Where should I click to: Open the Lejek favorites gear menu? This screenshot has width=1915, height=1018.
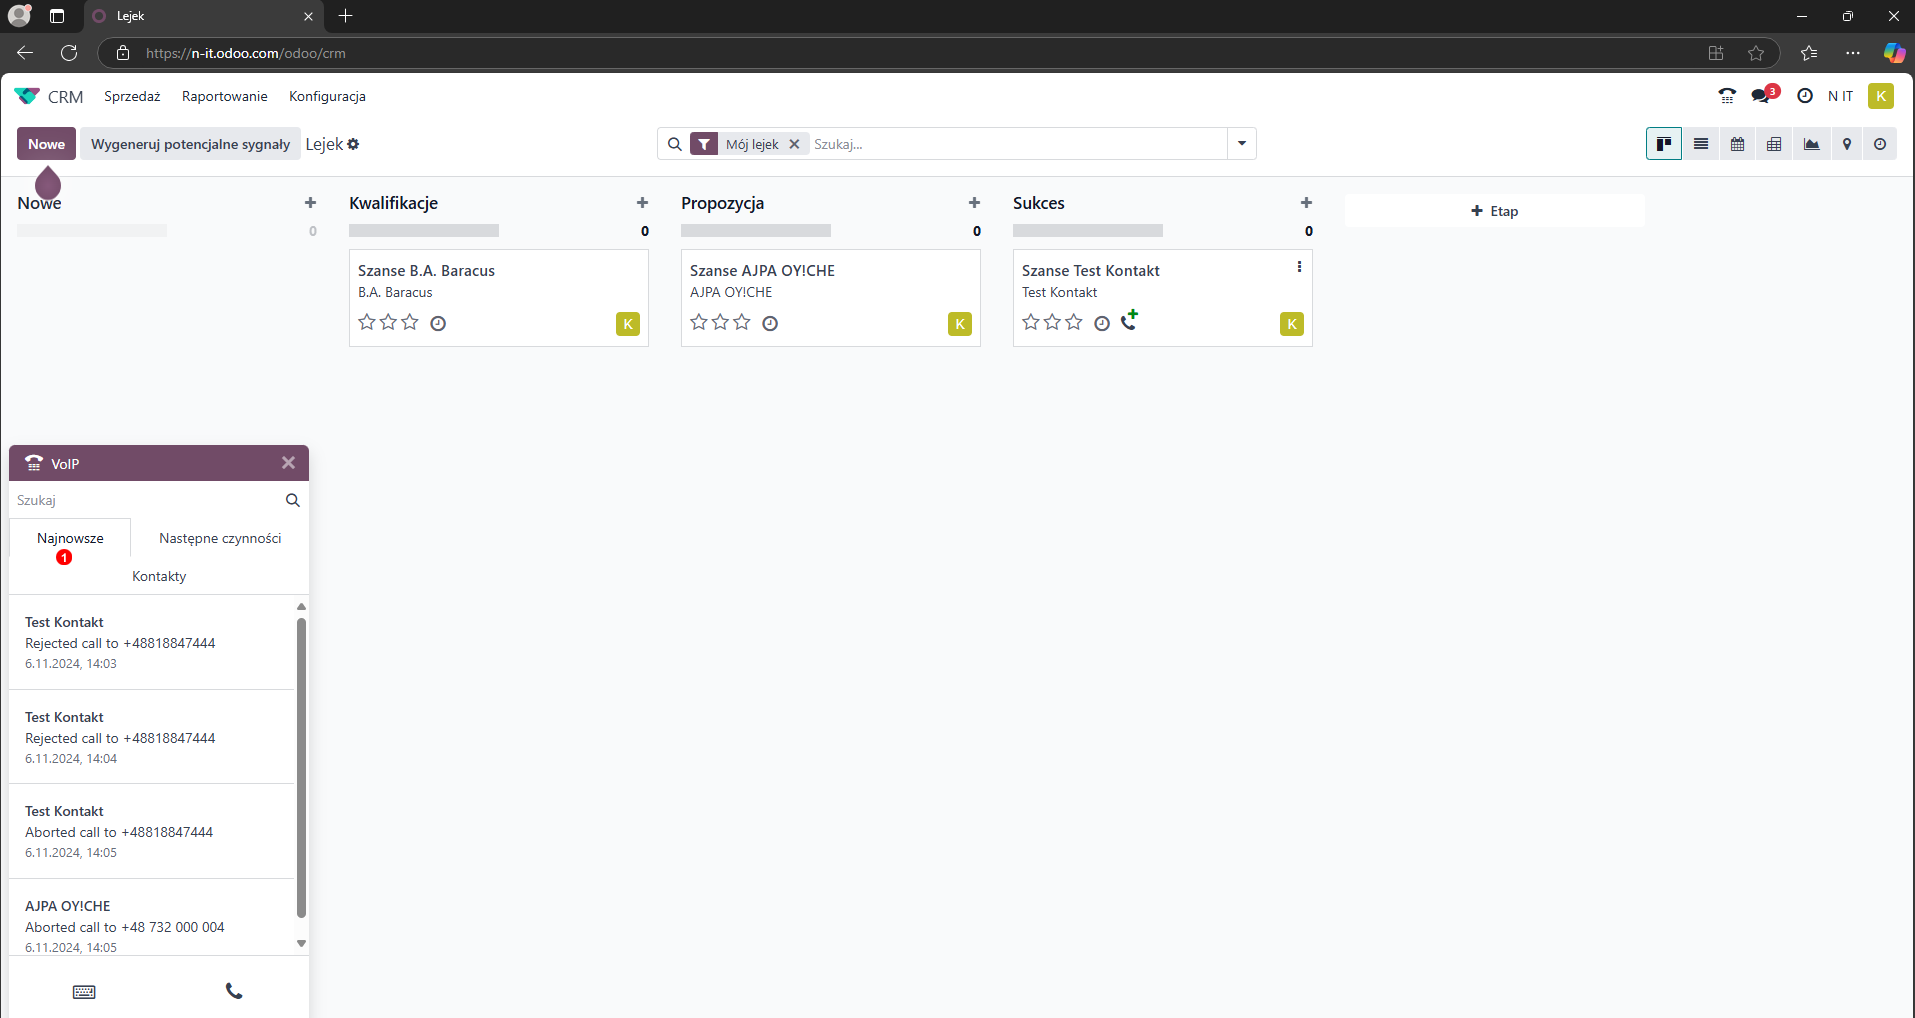point(355,143)
